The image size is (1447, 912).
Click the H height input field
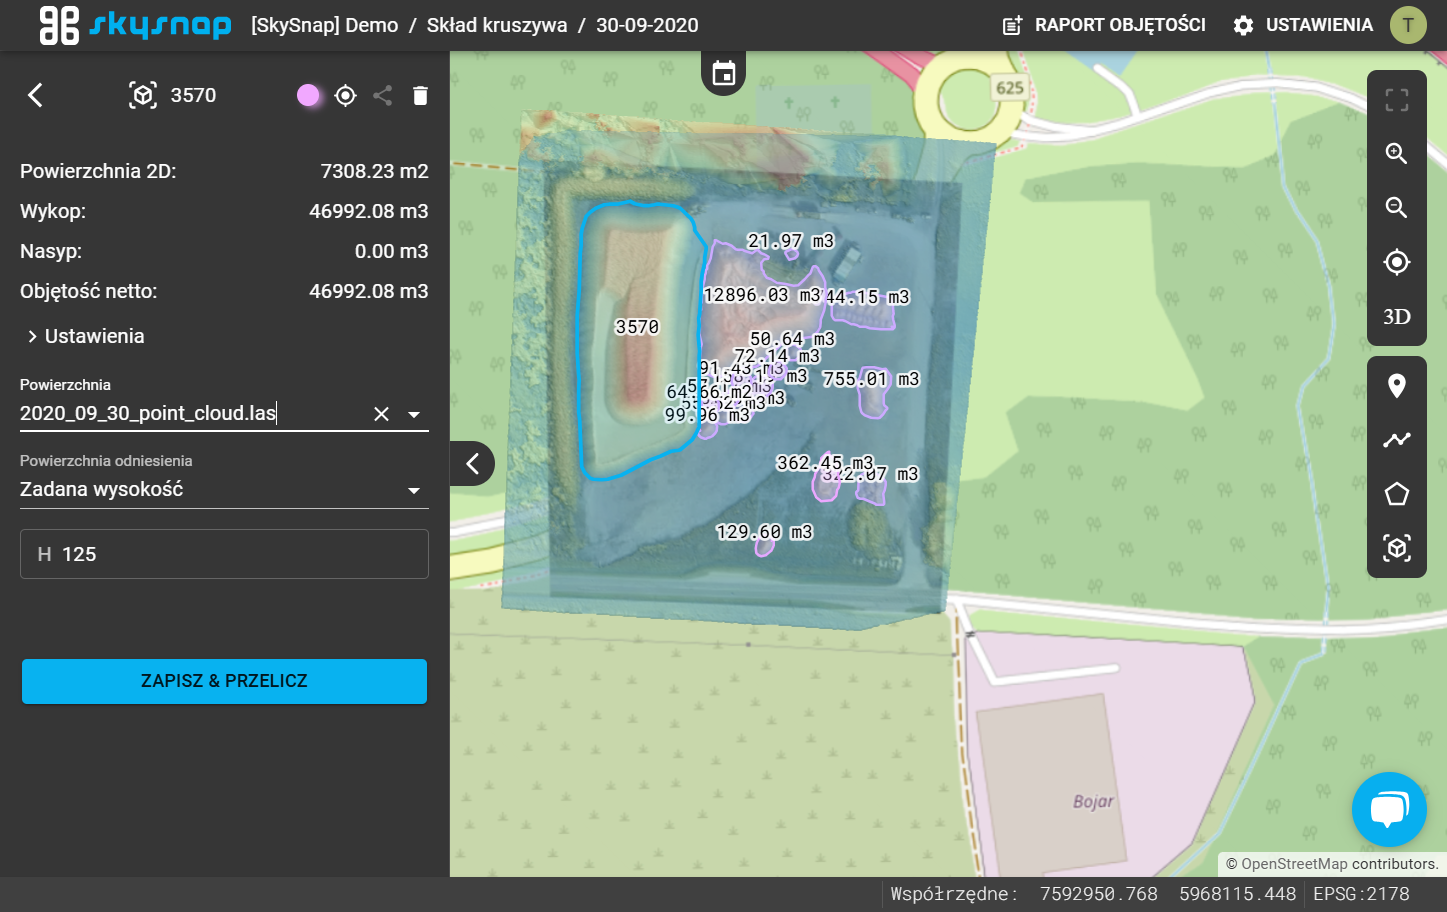224,554
